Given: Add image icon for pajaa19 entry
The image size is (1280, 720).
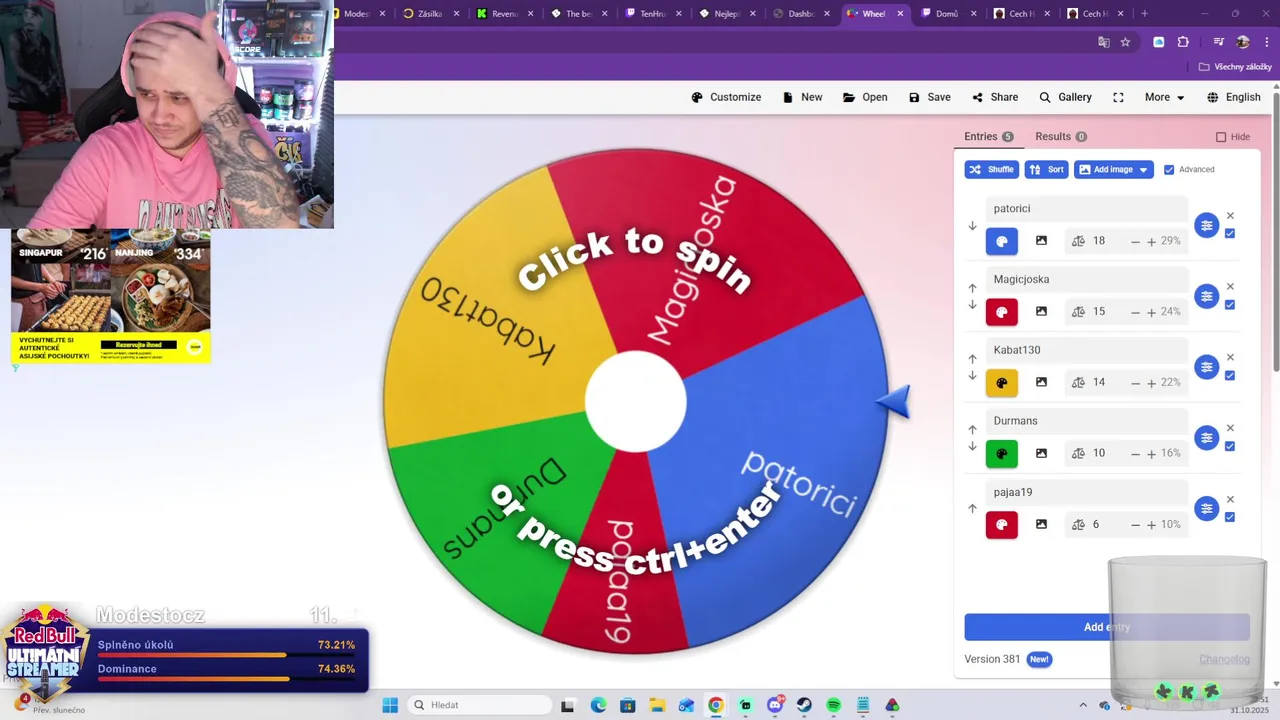Looking at the screenshot, I should [x=1041, y=525].
